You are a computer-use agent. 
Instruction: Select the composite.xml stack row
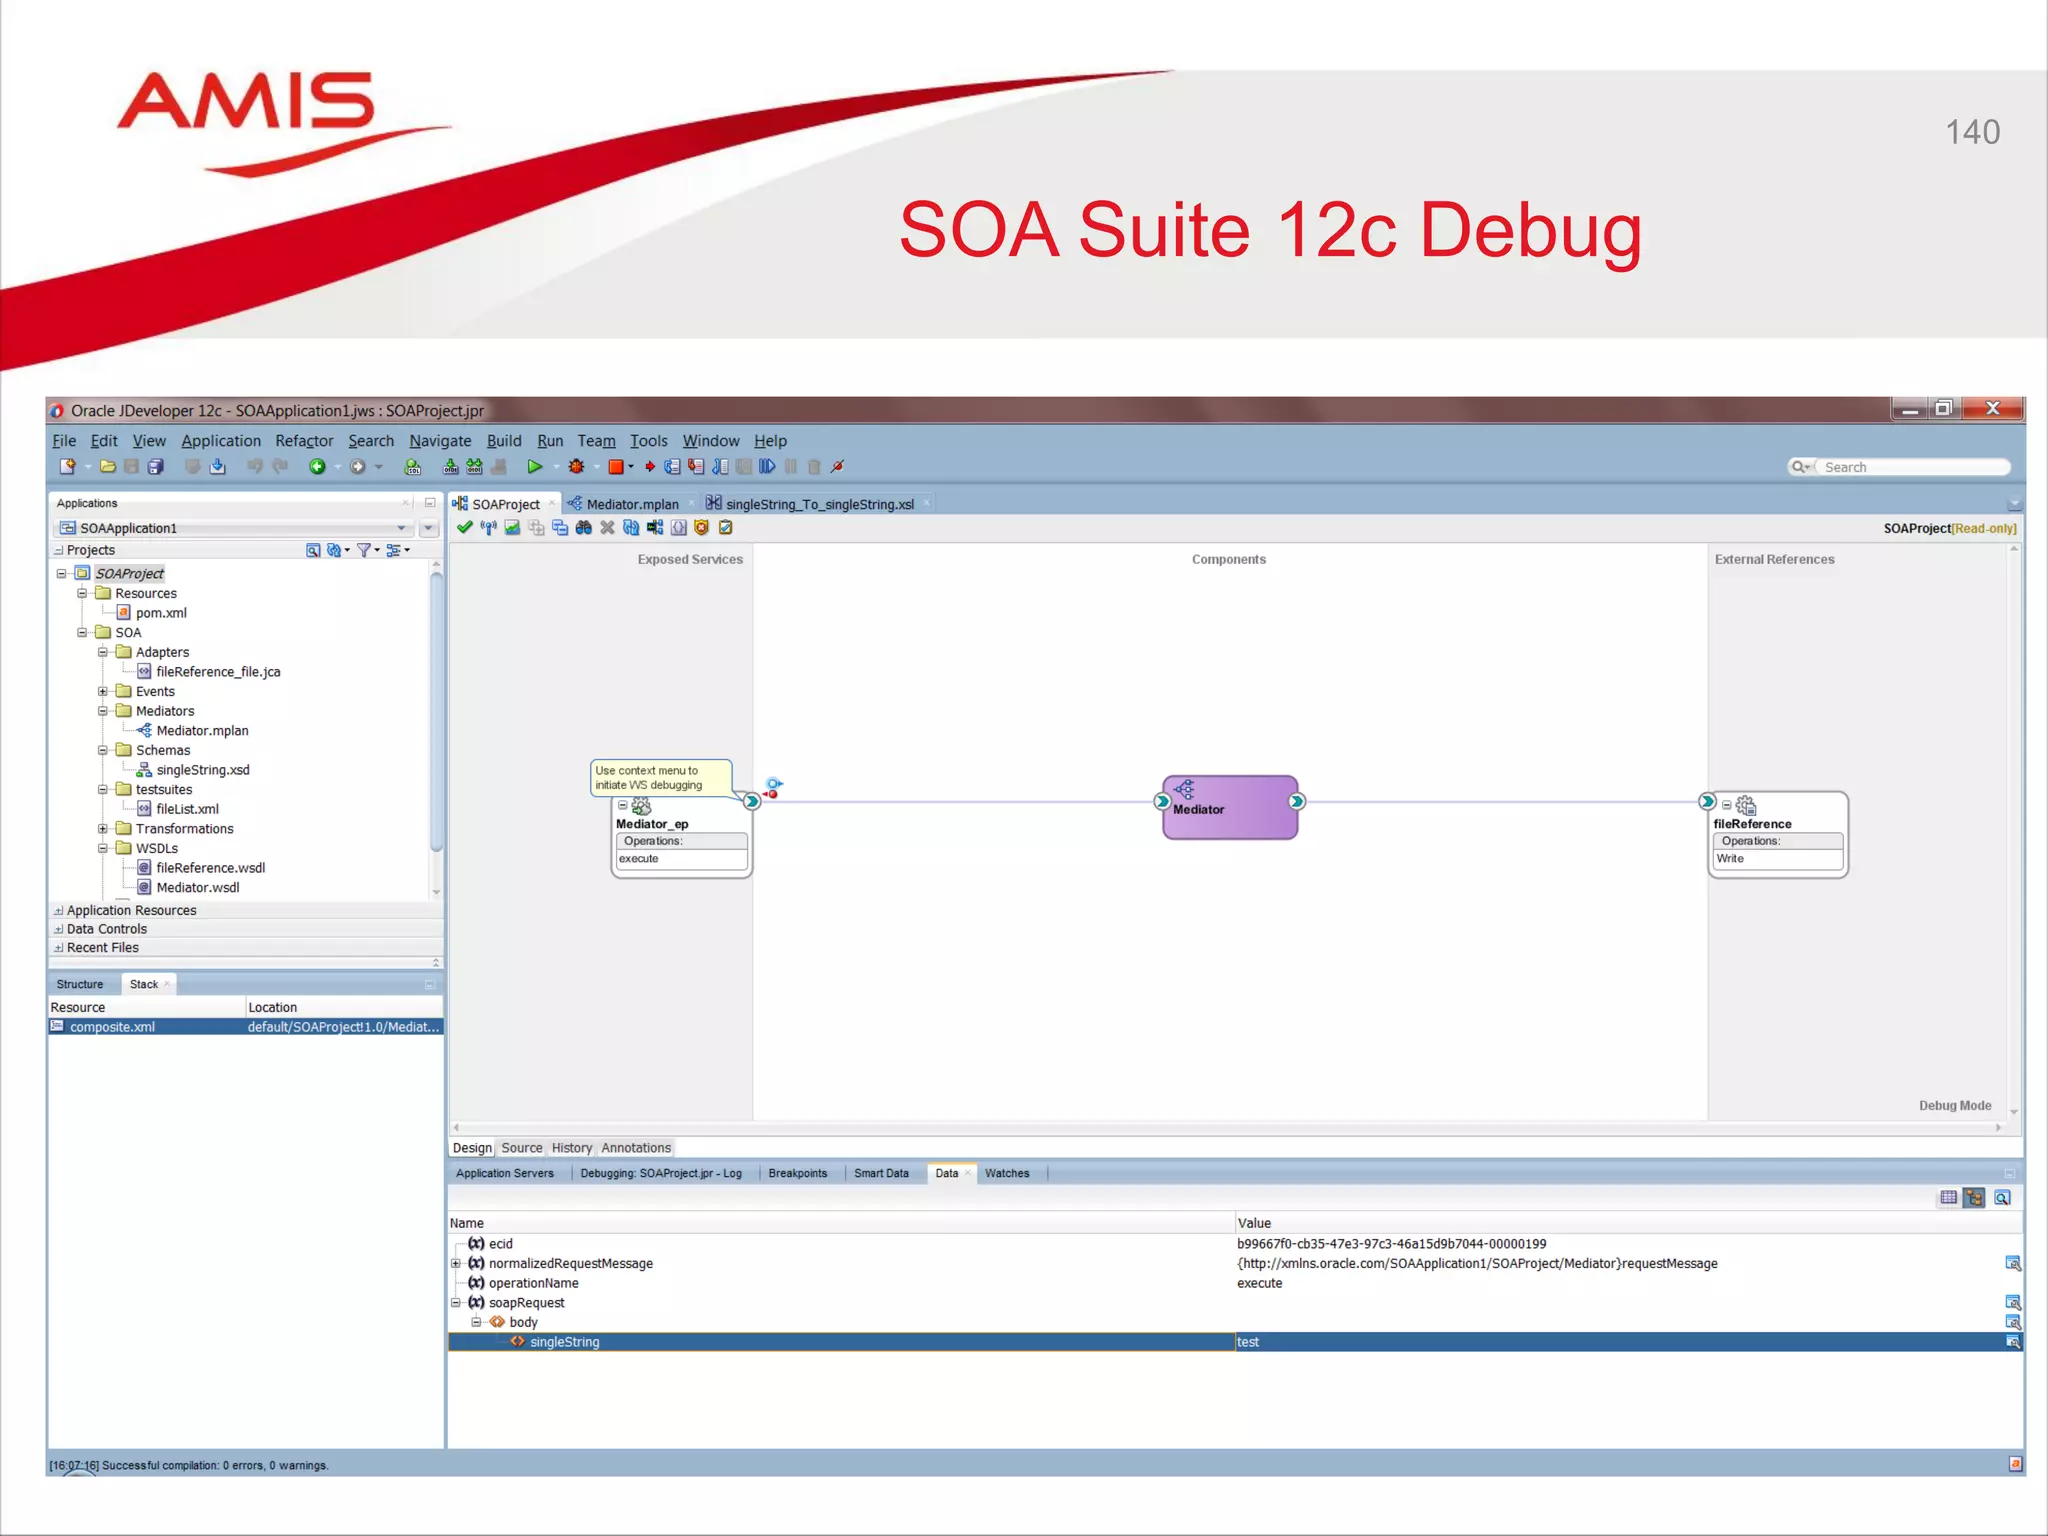coord(245,1027)
